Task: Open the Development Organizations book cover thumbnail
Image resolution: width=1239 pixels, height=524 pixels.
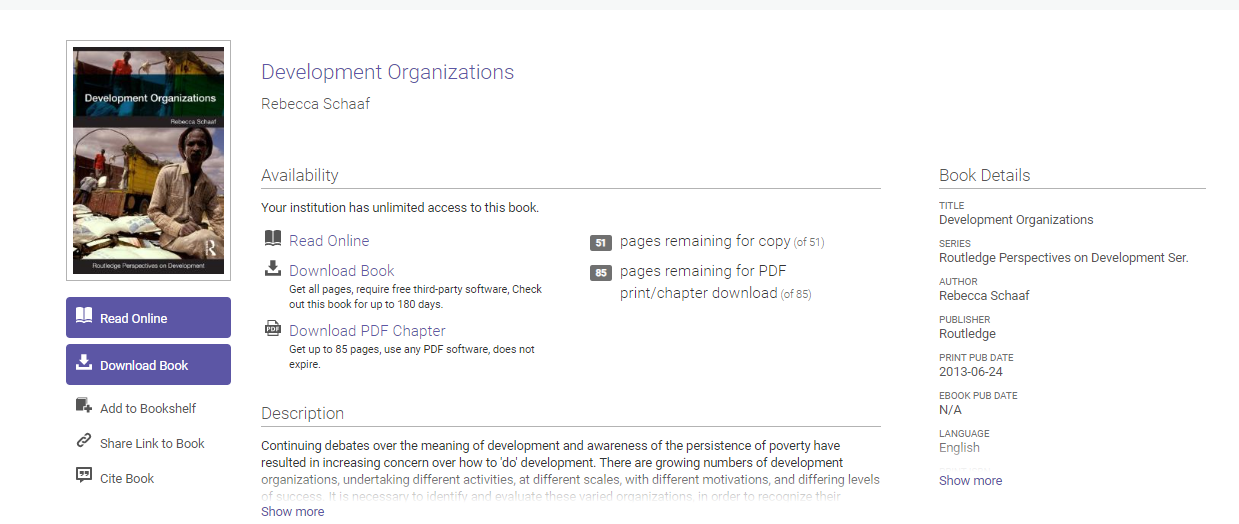Action: [148, 160]
